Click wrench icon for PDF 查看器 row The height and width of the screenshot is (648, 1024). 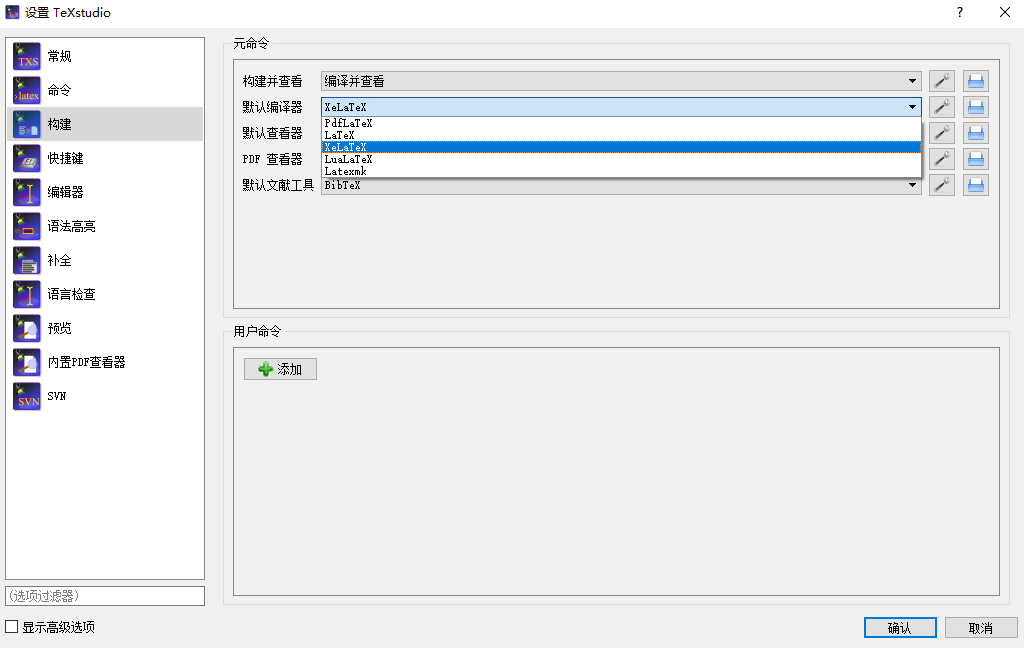pos(942,159)
